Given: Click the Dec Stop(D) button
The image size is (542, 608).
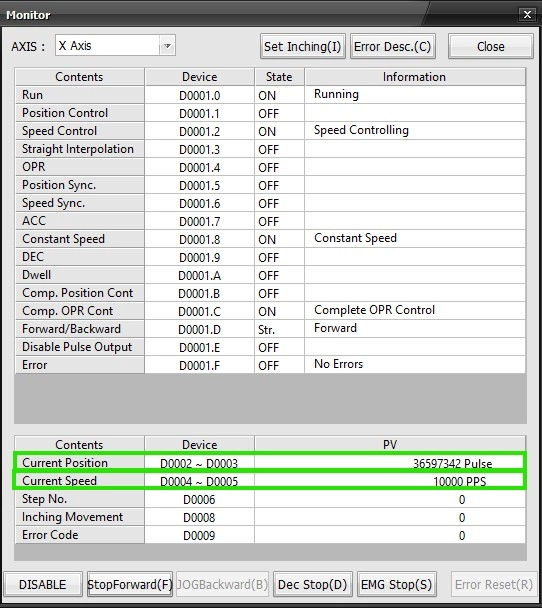Looking at the screenshot, I should coord(312,584).
